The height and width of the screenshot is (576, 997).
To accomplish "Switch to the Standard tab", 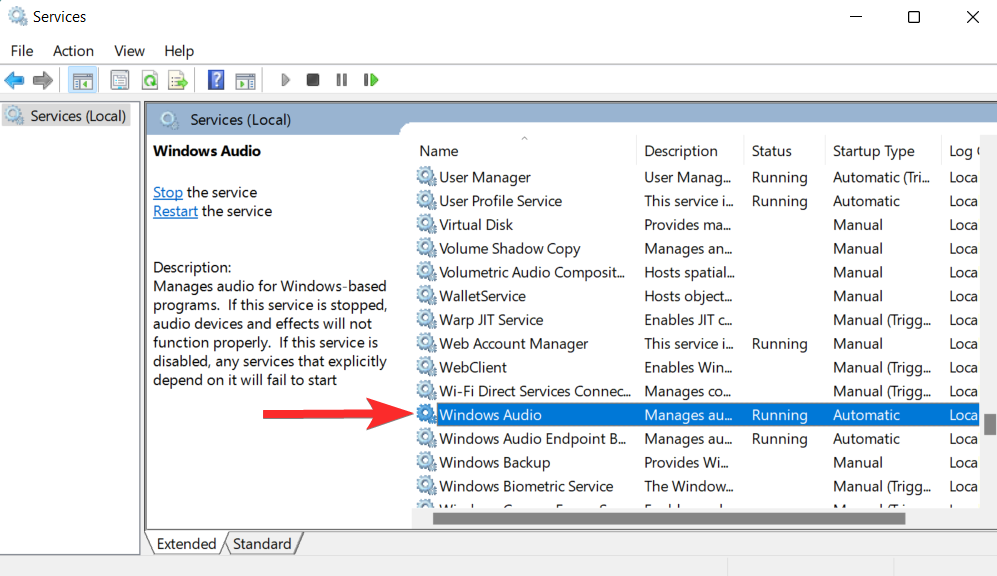I will tap(261, 543).
